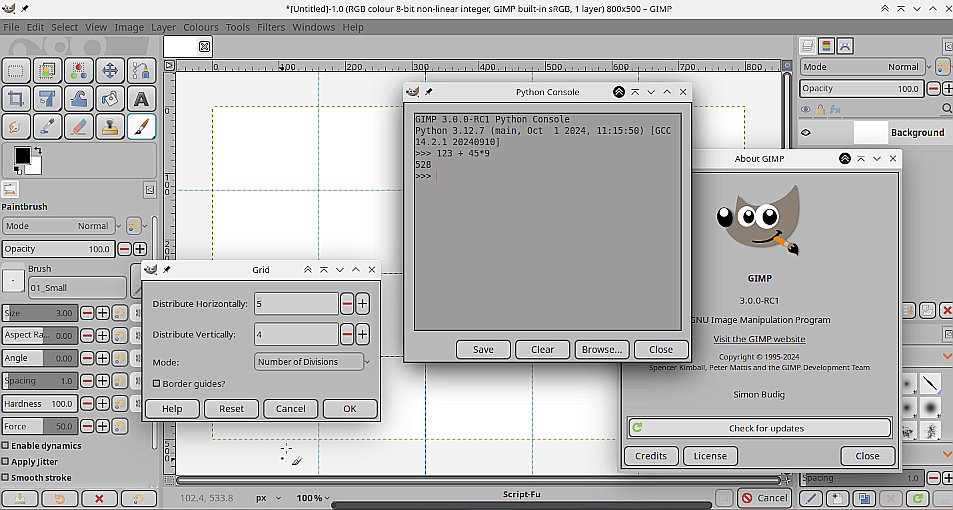Select the Unified Transform tool
The width and height of the screenshot is (953, 510).
tap(47, 98)
